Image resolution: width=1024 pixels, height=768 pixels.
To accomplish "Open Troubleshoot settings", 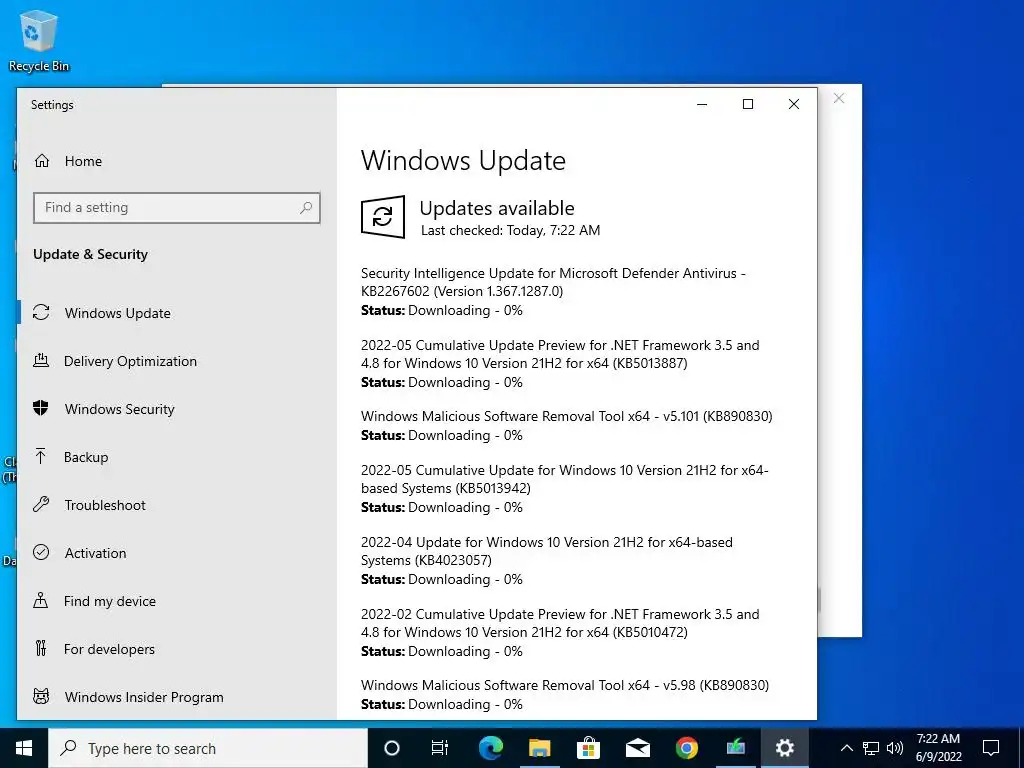I will (x=104, y=505).
